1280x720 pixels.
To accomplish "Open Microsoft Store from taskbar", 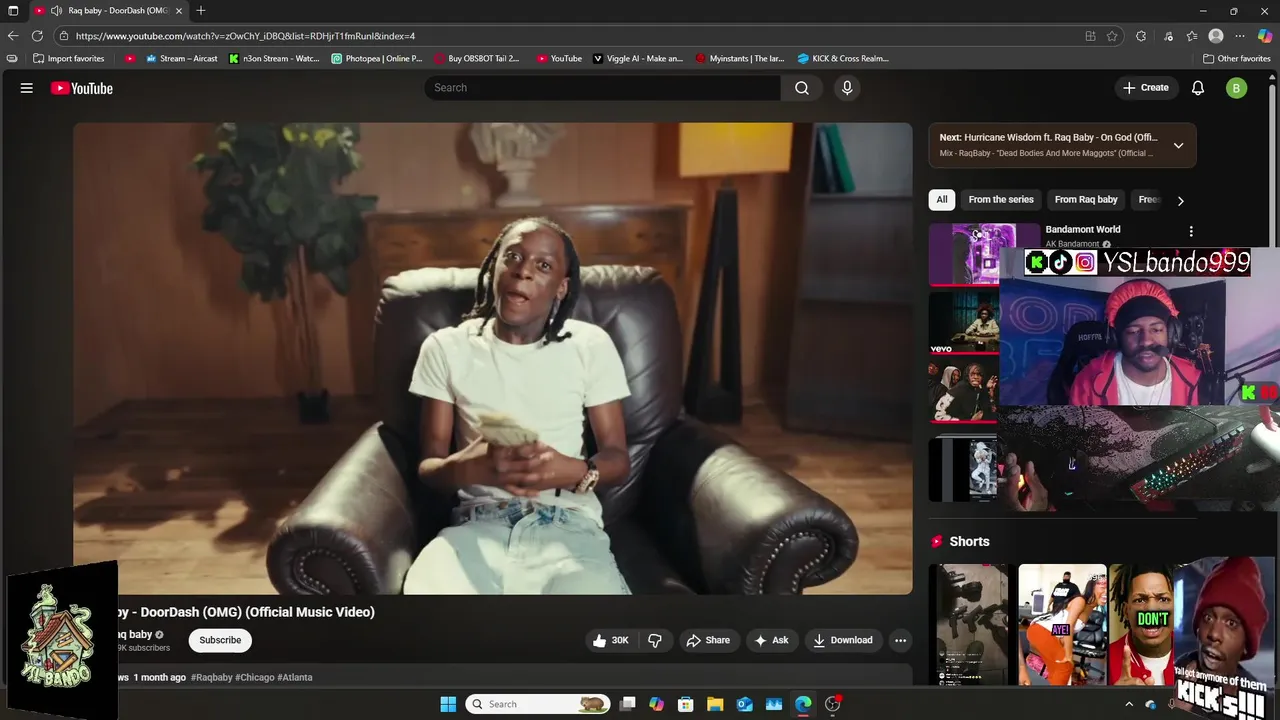I will coord(685,704).
